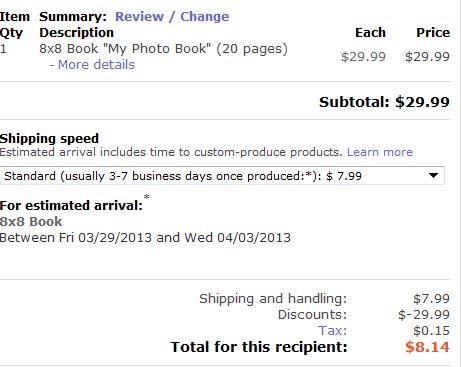
Task: Click the Total for this recipient label
Action: tap(259, 347)
